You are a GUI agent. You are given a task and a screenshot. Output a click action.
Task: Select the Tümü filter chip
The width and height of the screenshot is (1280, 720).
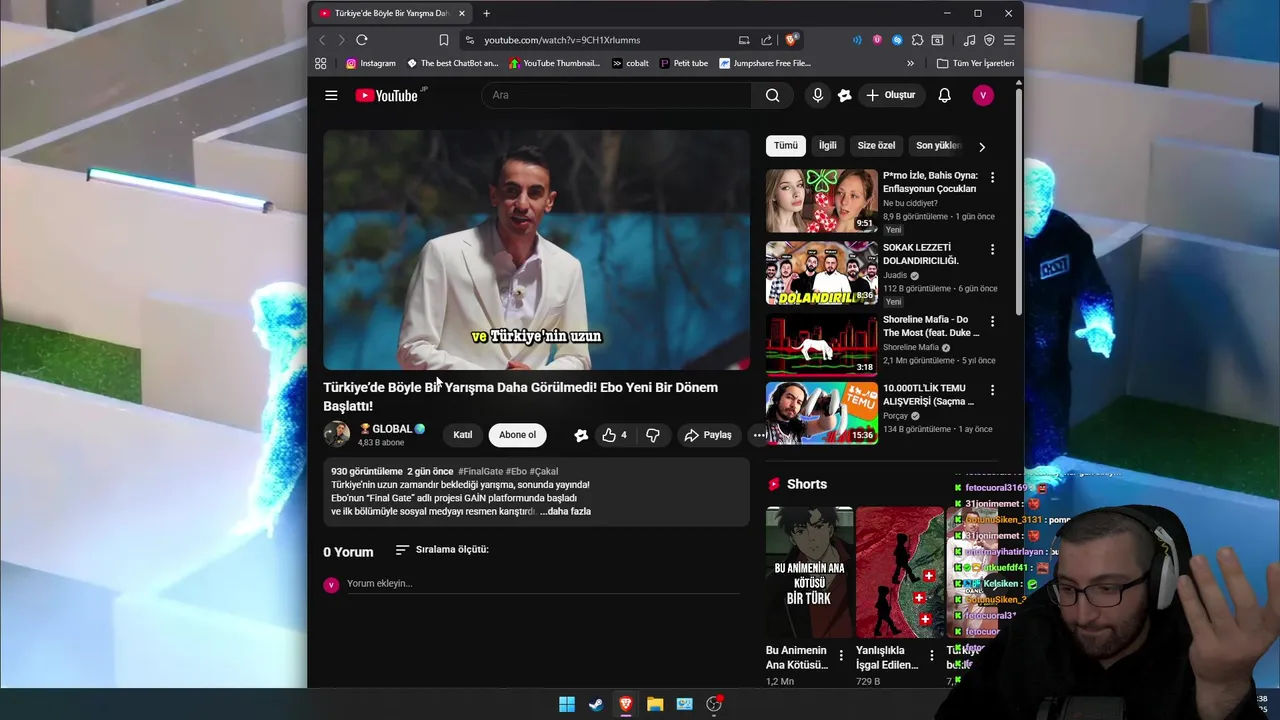pyautogui.click(x=786, y=145)
